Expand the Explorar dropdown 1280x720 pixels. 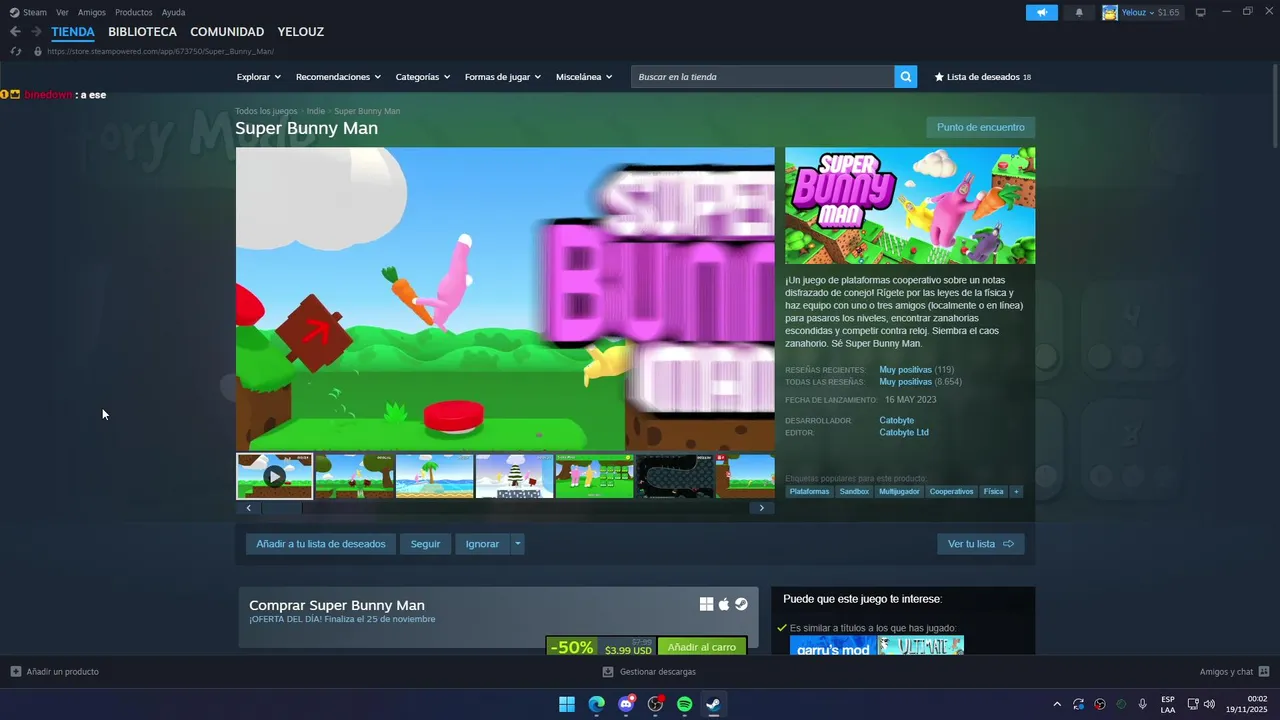(259, 77)
